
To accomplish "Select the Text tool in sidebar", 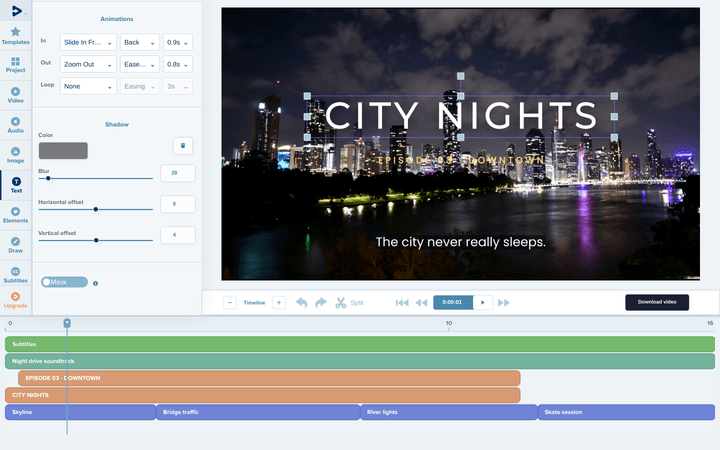I will [16, 185].
